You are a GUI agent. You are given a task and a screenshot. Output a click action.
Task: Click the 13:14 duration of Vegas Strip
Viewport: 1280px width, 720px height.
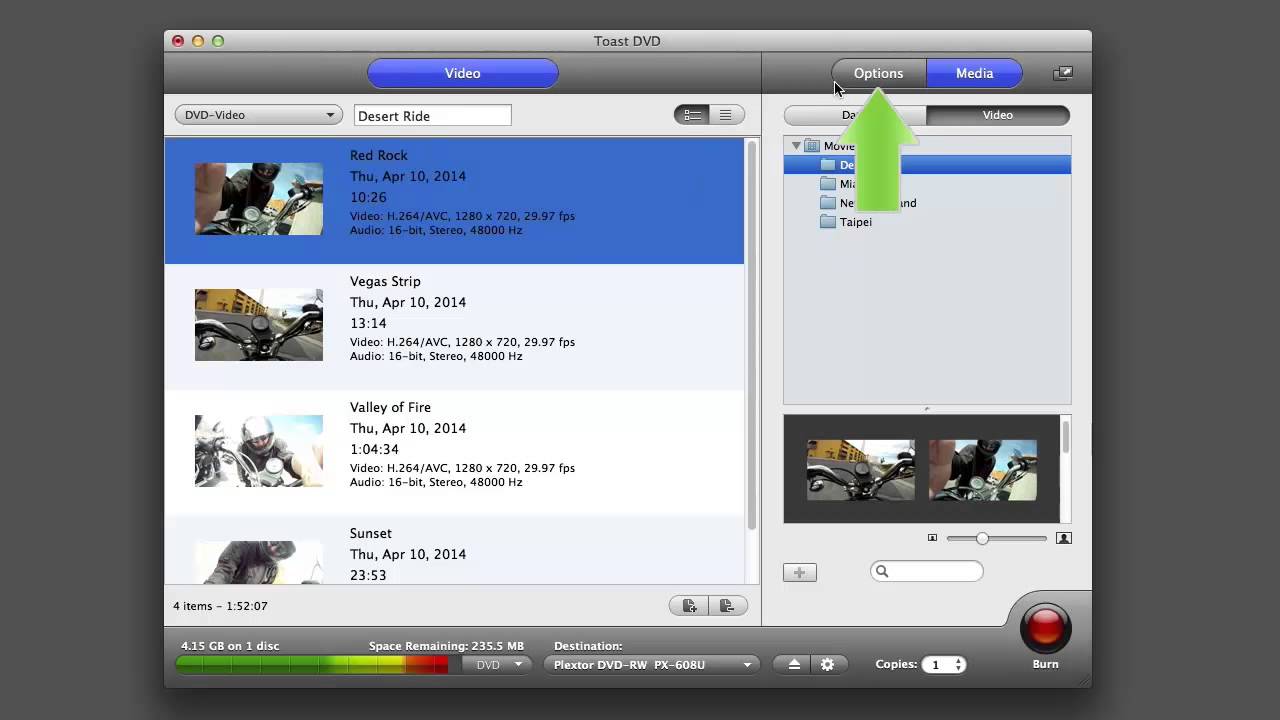click(368, 324)
